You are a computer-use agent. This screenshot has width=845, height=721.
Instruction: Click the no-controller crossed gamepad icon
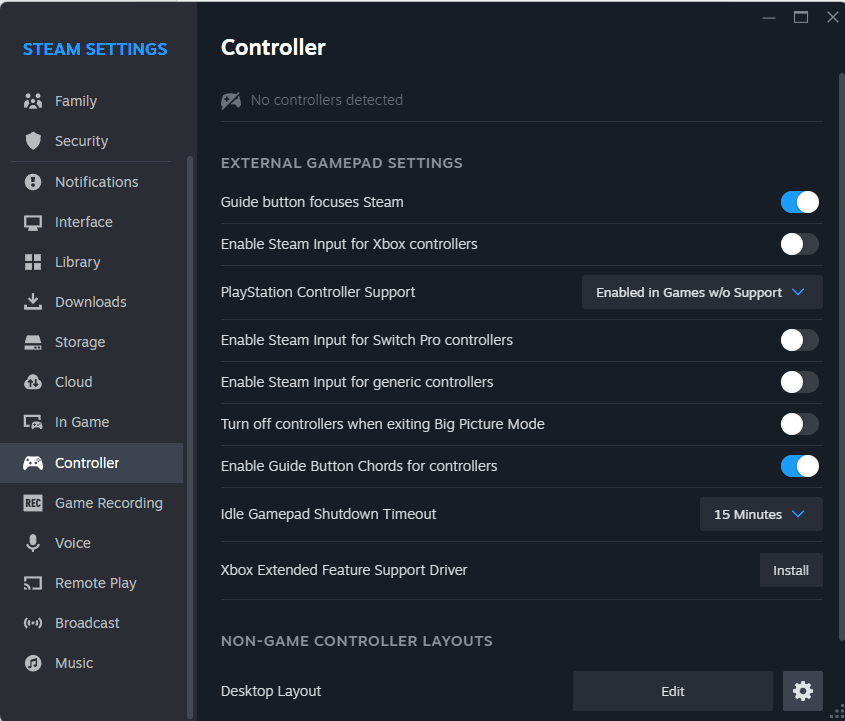pos(231,100)
